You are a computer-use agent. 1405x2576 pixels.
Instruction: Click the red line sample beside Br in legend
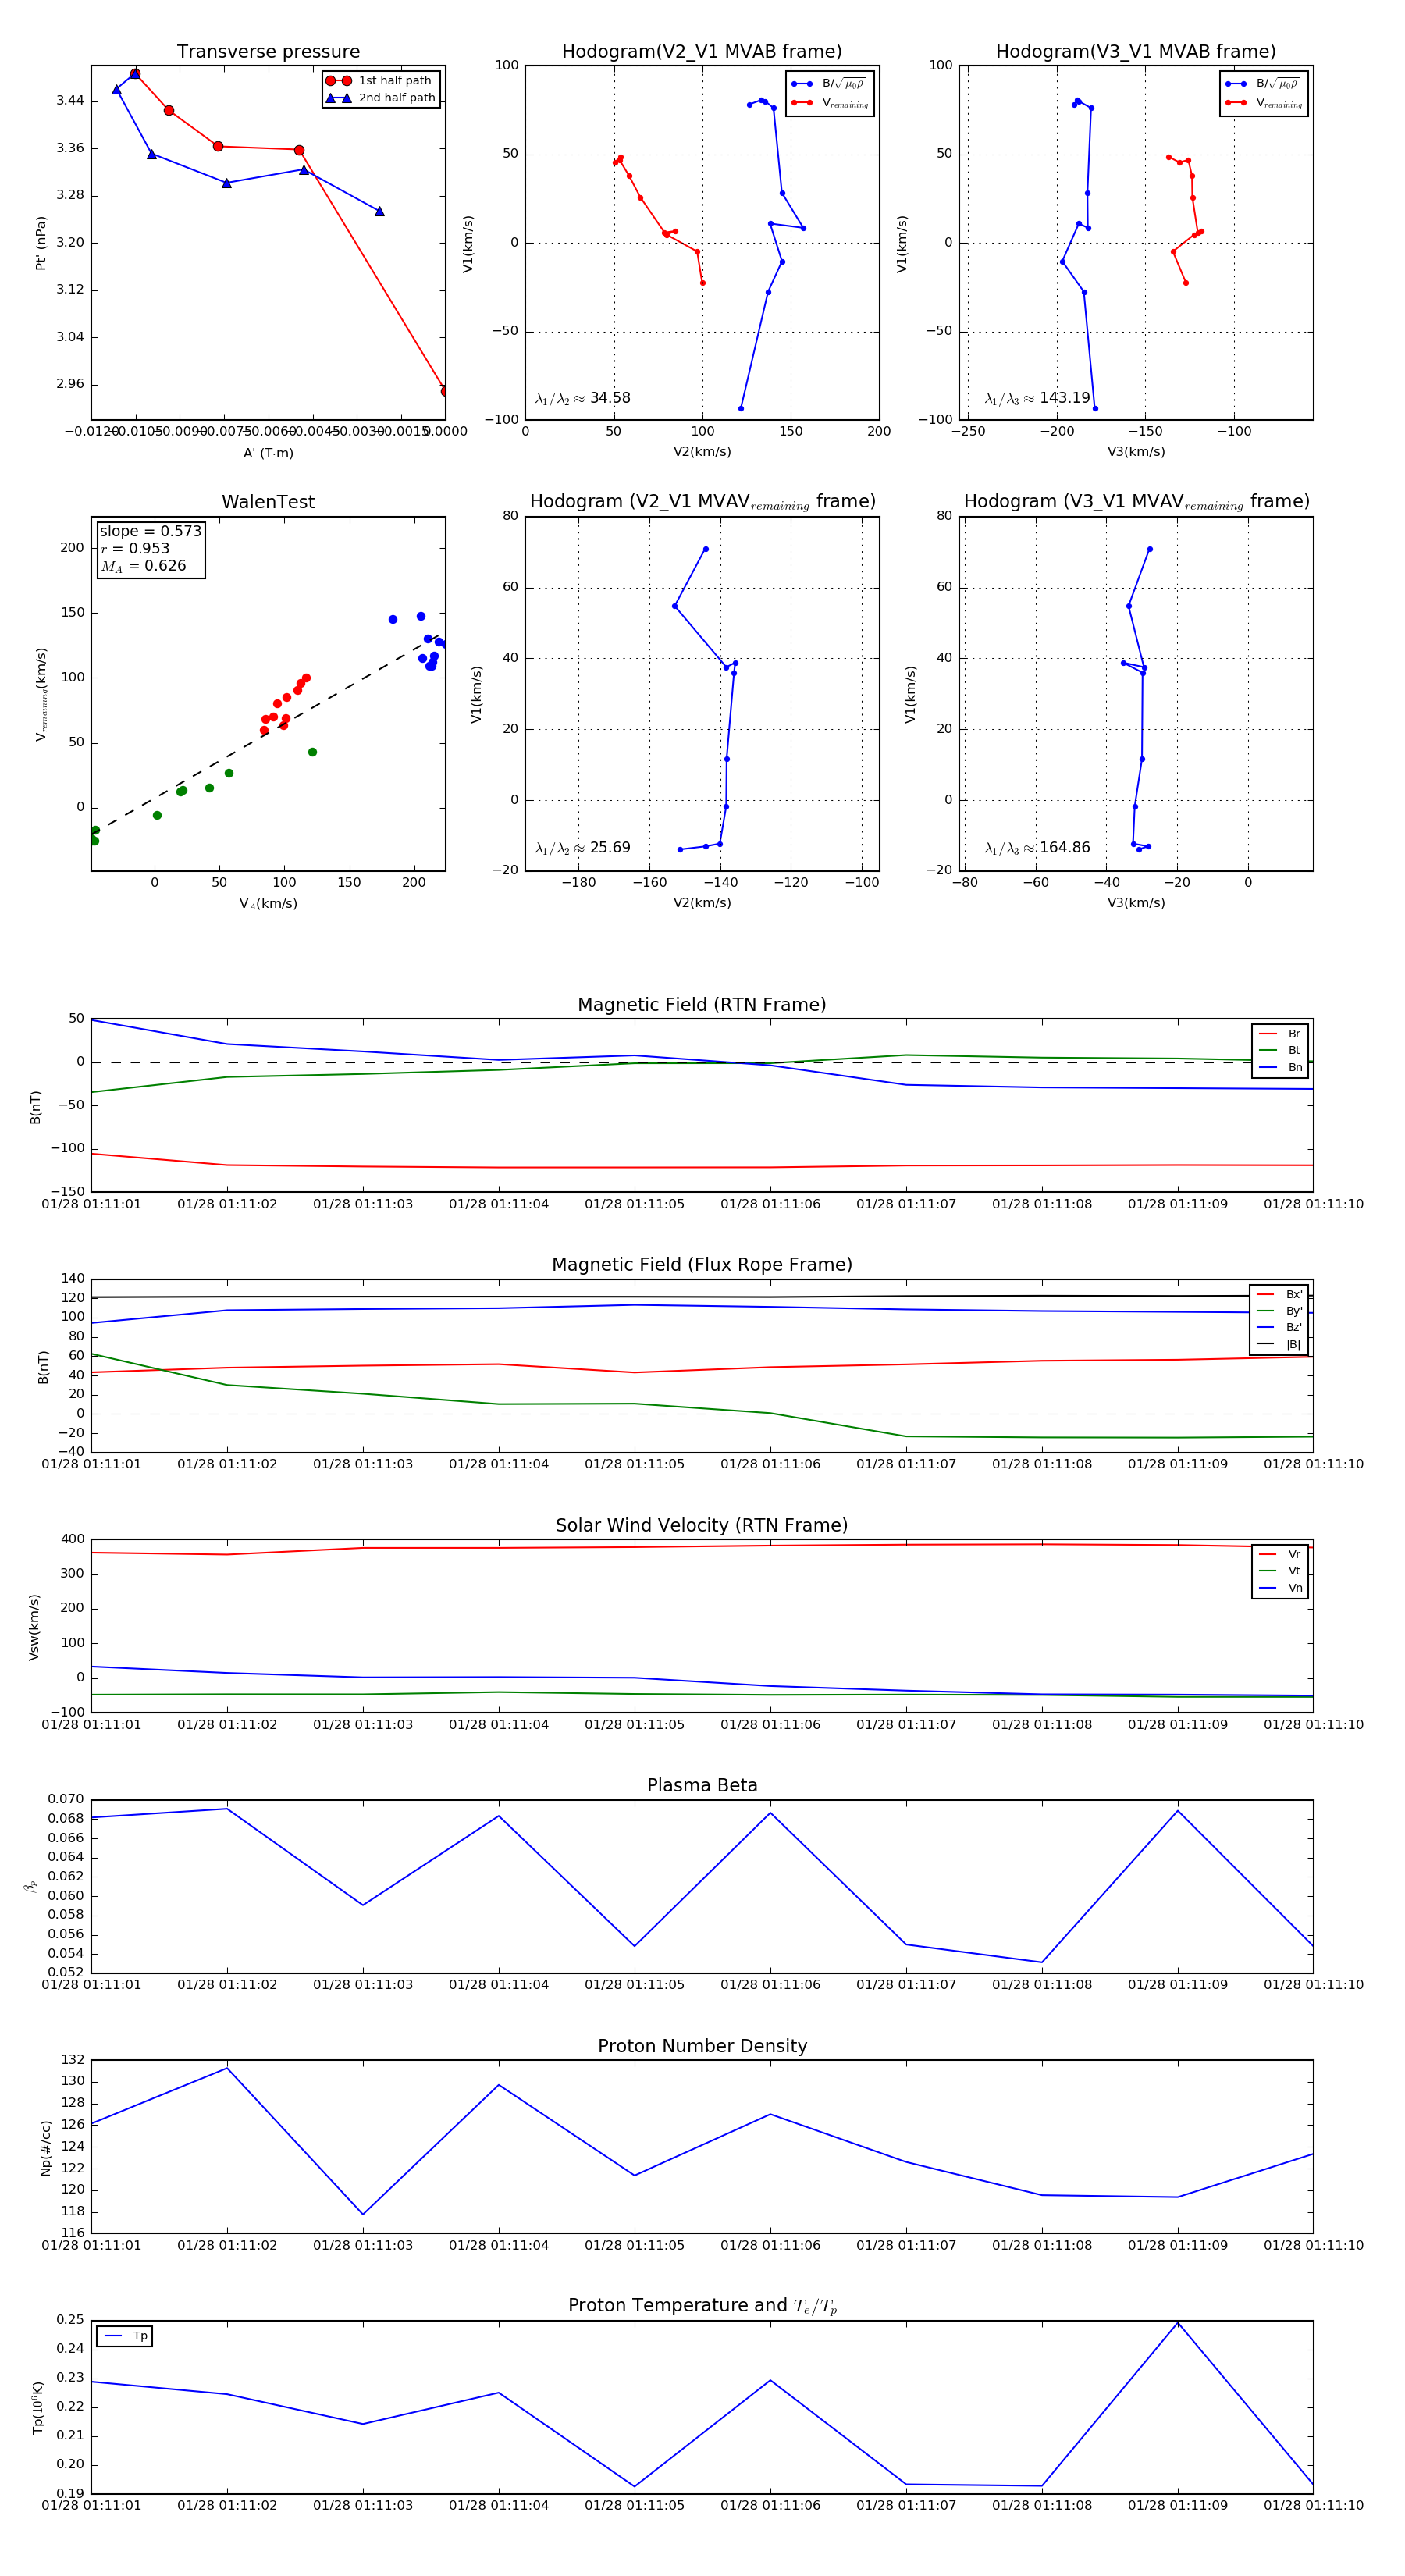tap(1267, 1034)
